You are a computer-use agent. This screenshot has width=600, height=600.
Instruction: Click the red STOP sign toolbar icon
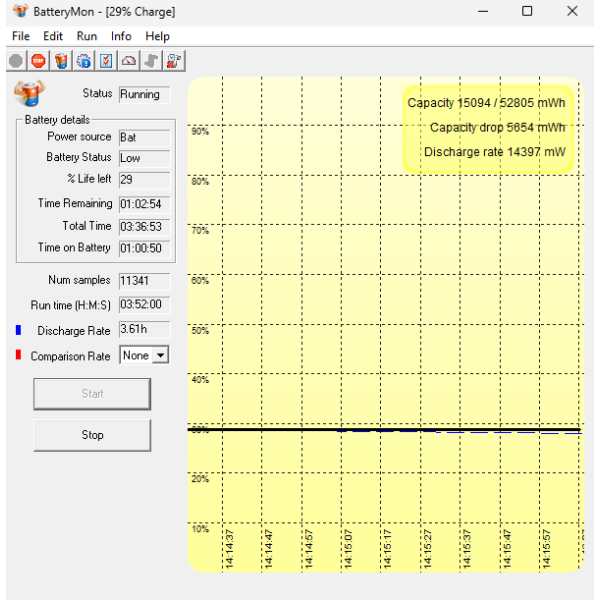point(38,61)
